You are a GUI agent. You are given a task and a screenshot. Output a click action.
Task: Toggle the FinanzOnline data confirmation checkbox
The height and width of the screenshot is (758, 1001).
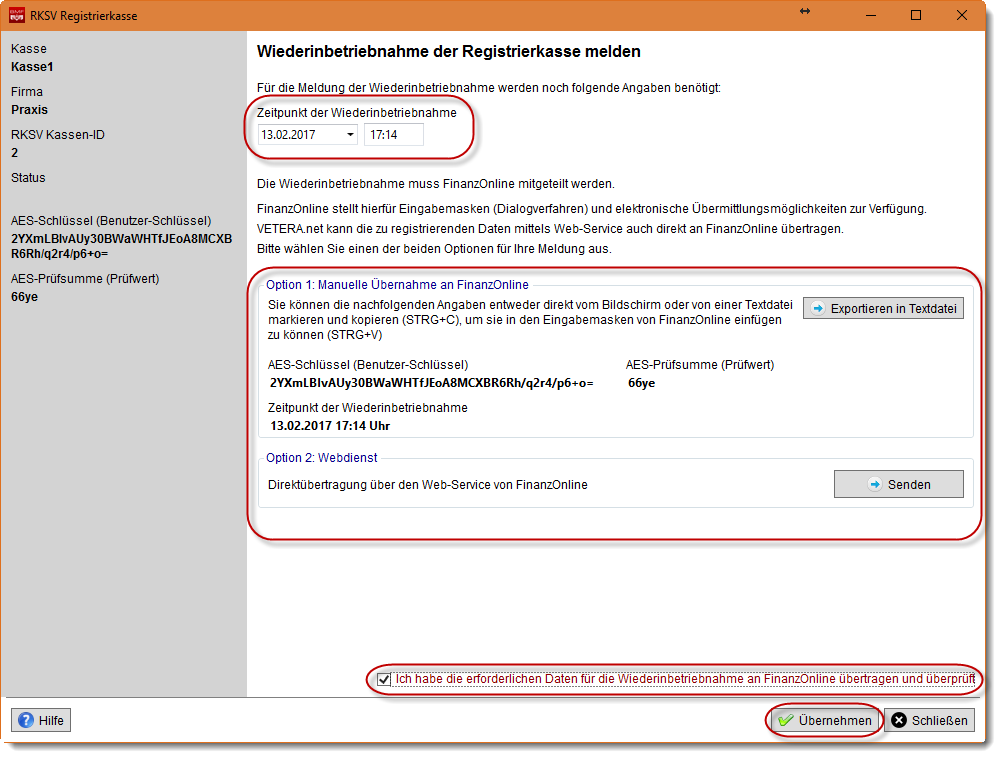coord(384,680)
